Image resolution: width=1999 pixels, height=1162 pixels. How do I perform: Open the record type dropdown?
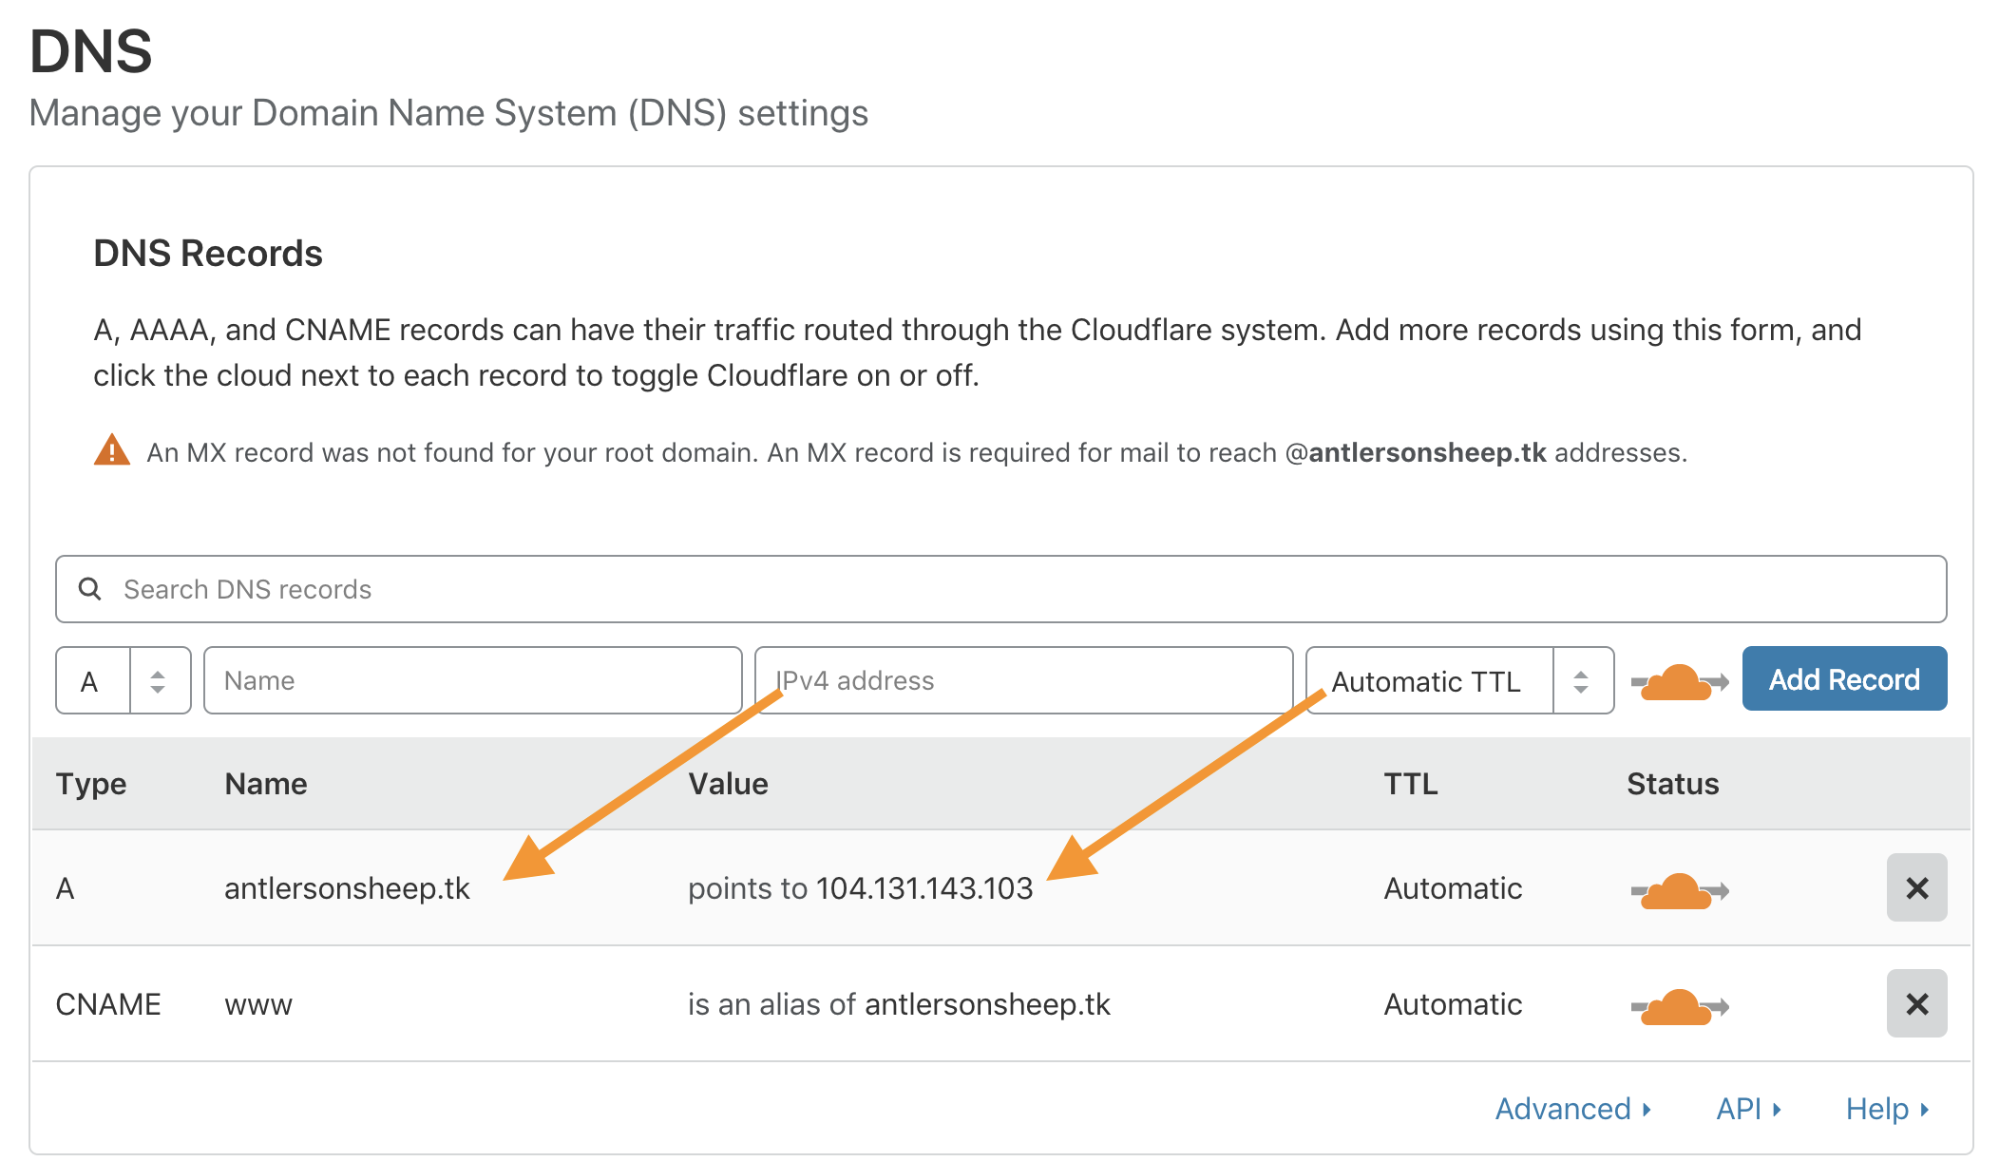(x=123, y=681)
